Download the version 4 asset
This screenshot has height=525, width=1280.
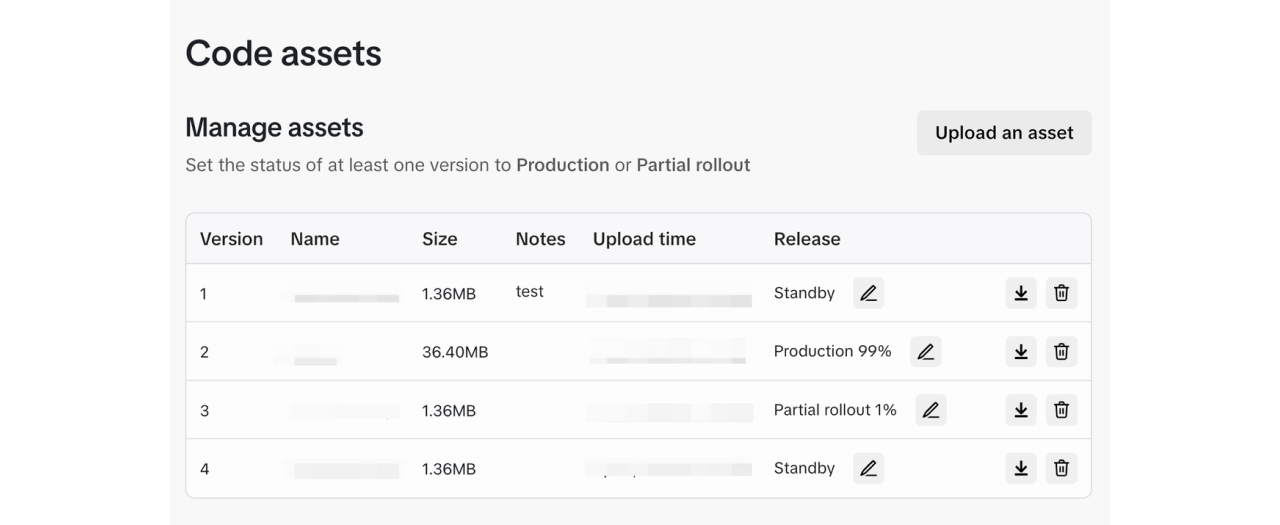pyautogui.click(x=1020, y=468)
